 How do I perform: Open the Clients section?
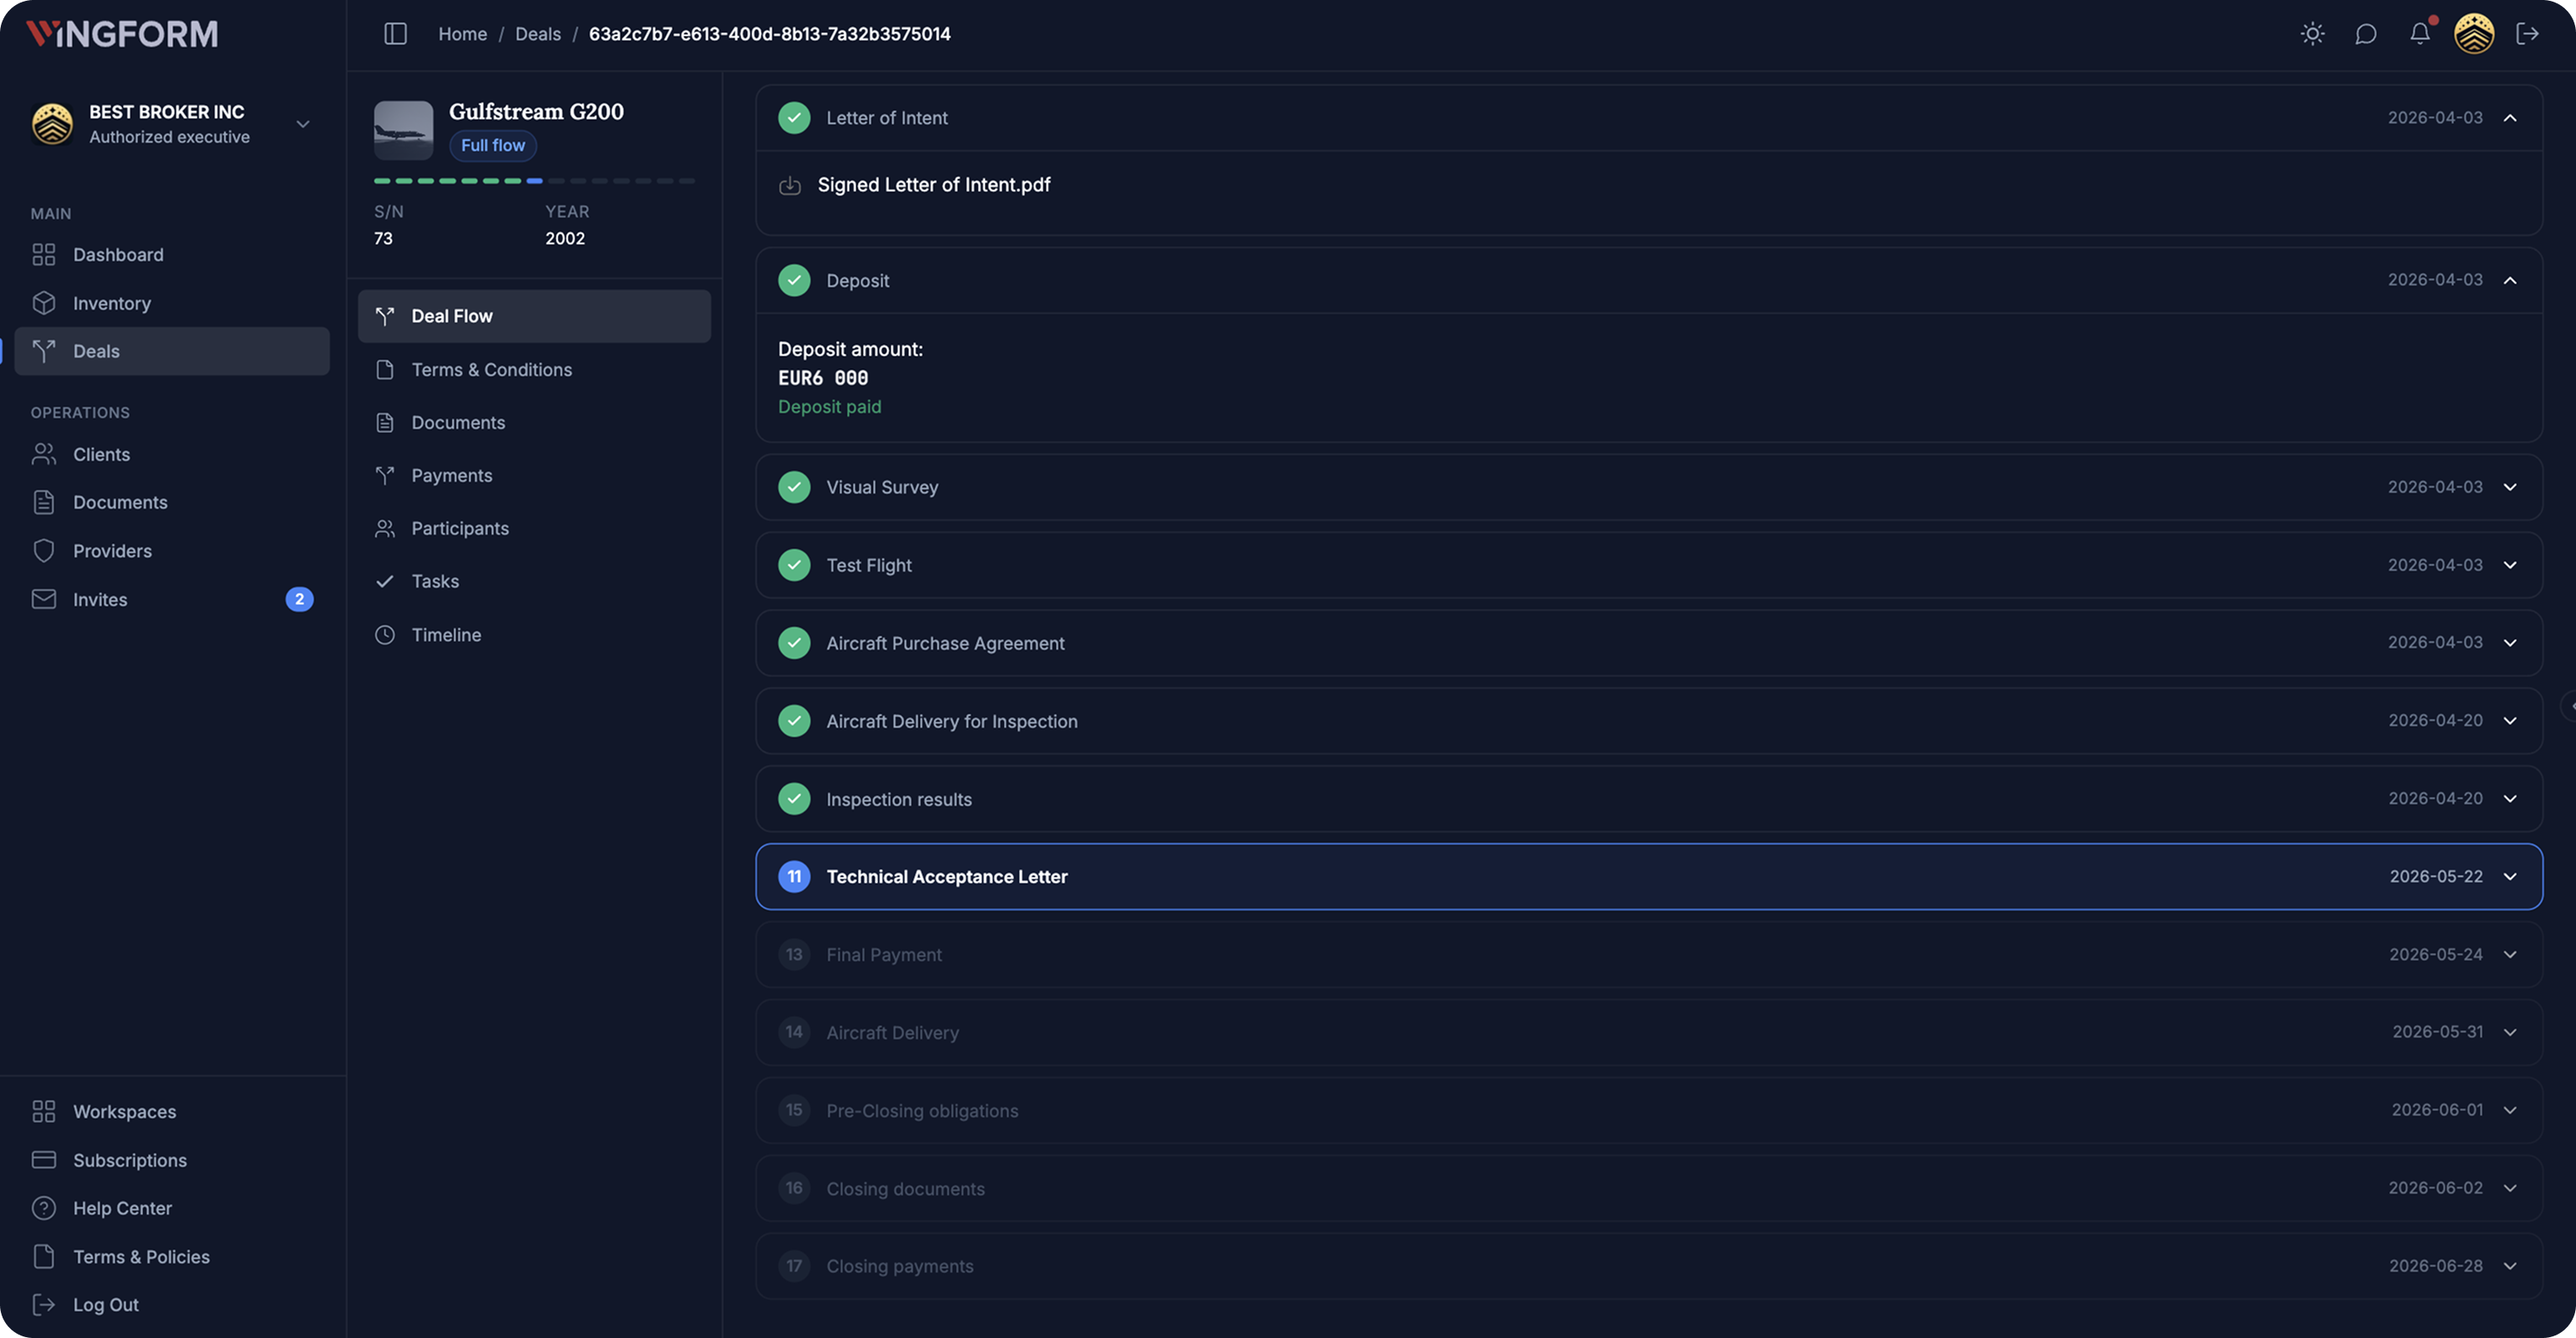point(101,453)
